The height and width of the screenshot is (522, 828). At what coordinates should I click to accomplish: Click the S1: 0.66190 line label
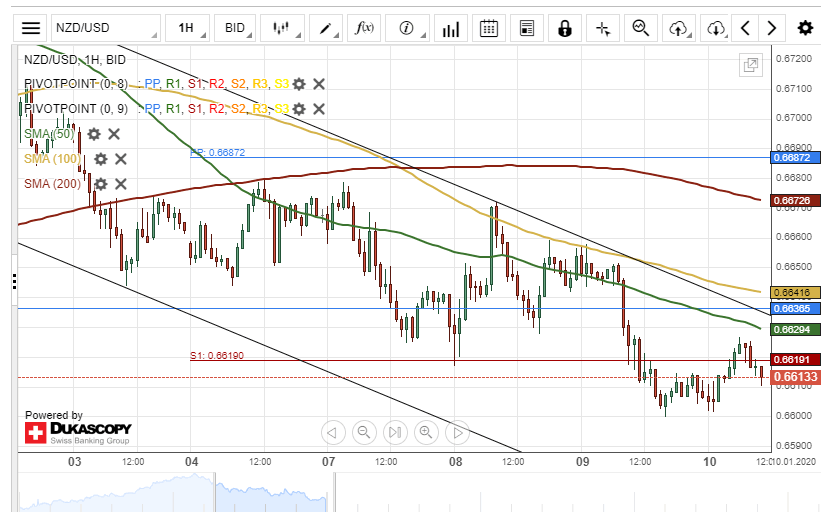click(x=217, y=356)
